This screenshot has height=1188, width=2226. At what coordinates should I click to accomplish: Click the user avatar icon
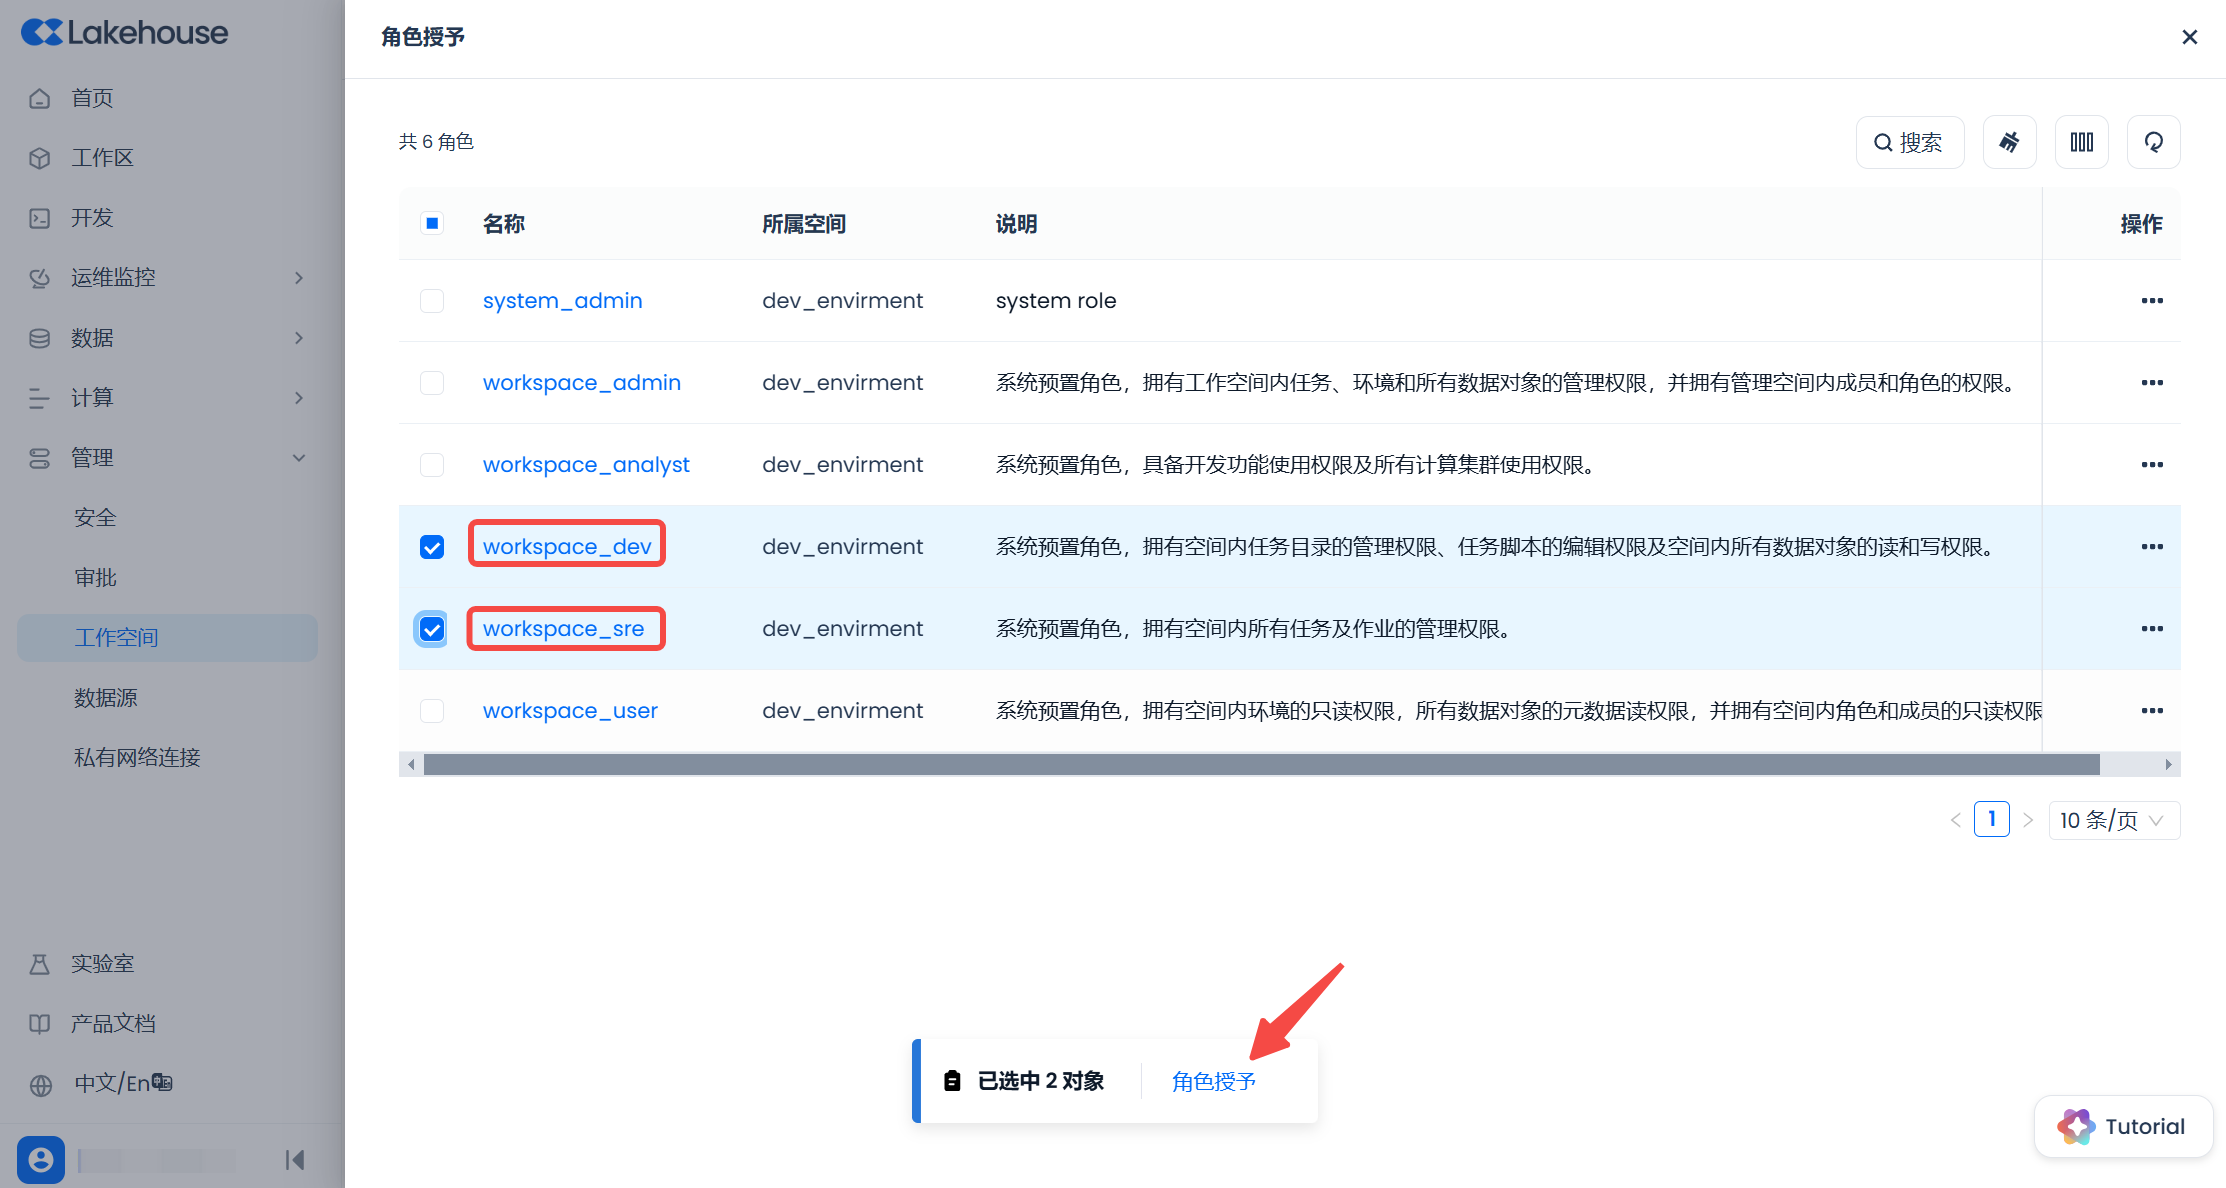click(x=41, y=1159)
